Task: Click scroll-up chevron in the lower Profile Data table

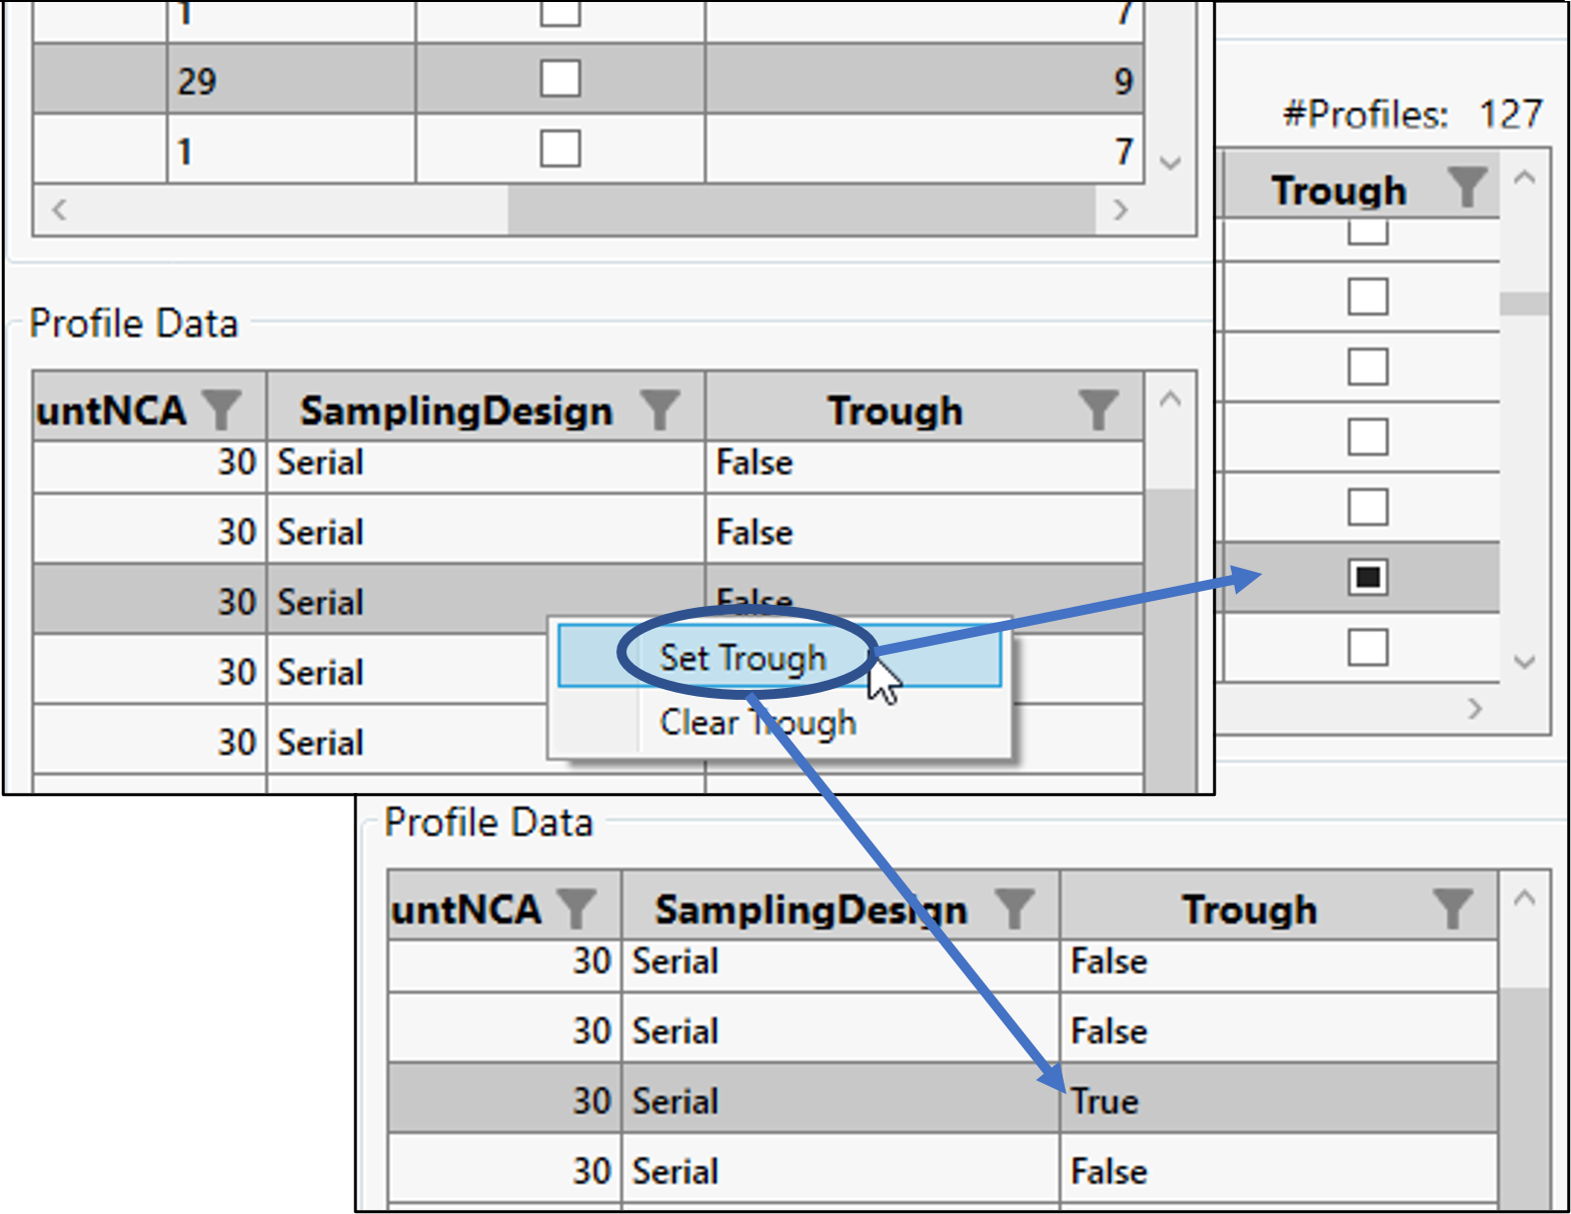Action: pos(1524,898)
